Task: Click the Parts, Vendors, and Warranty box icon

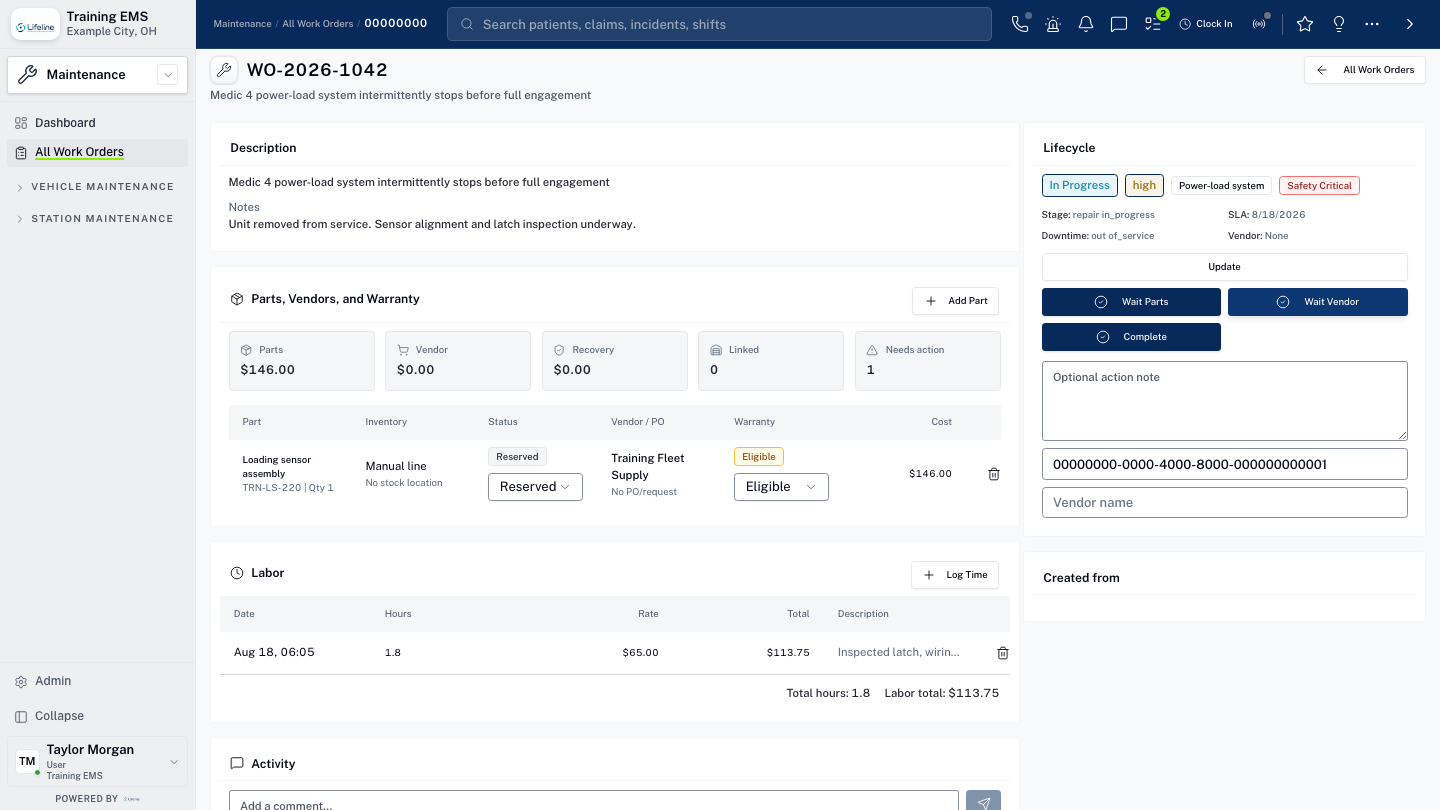Action: (237, 299)
